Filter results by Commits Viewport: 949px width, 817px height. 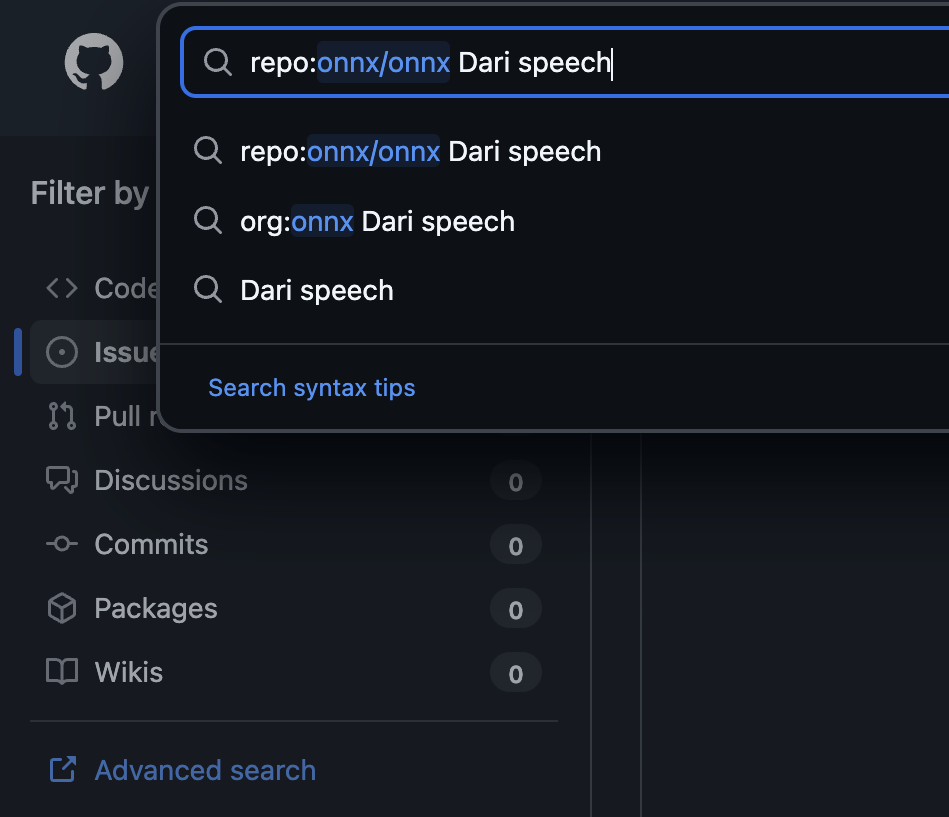(151, 544)
